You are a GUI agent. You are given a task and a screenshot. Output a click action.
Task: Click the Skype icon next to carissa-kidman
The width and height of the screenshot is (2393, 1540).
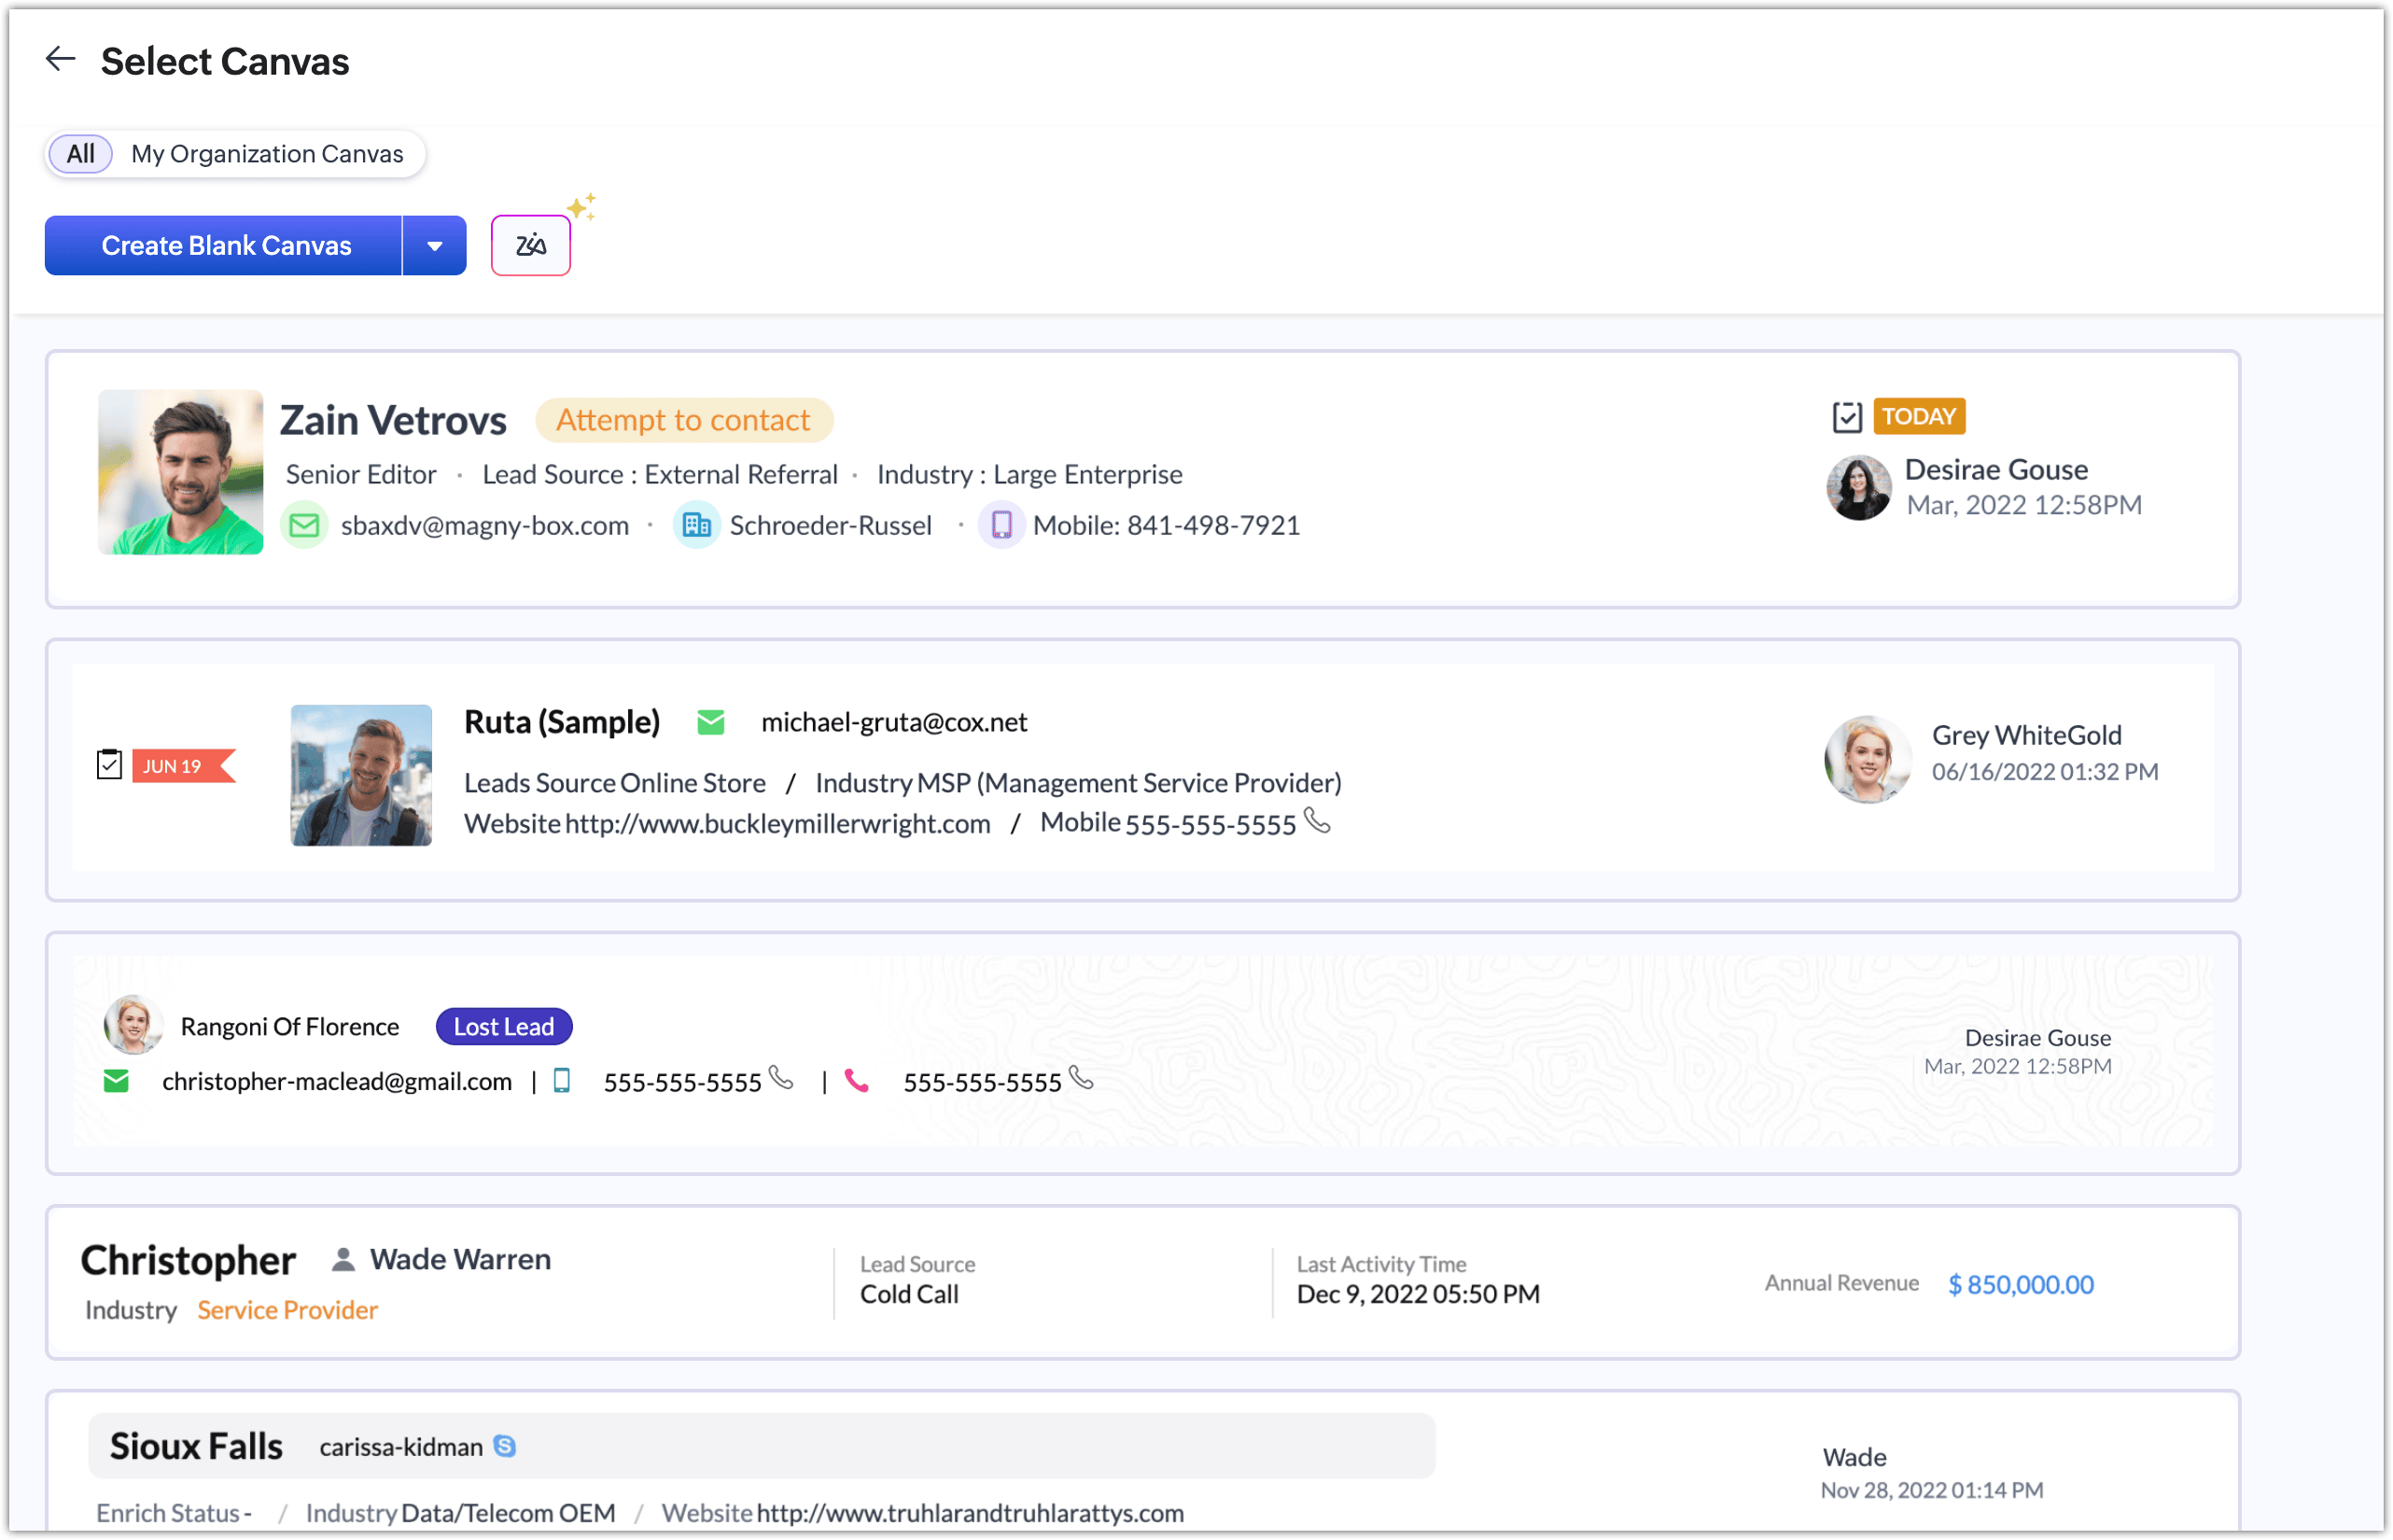(505, 1446)
